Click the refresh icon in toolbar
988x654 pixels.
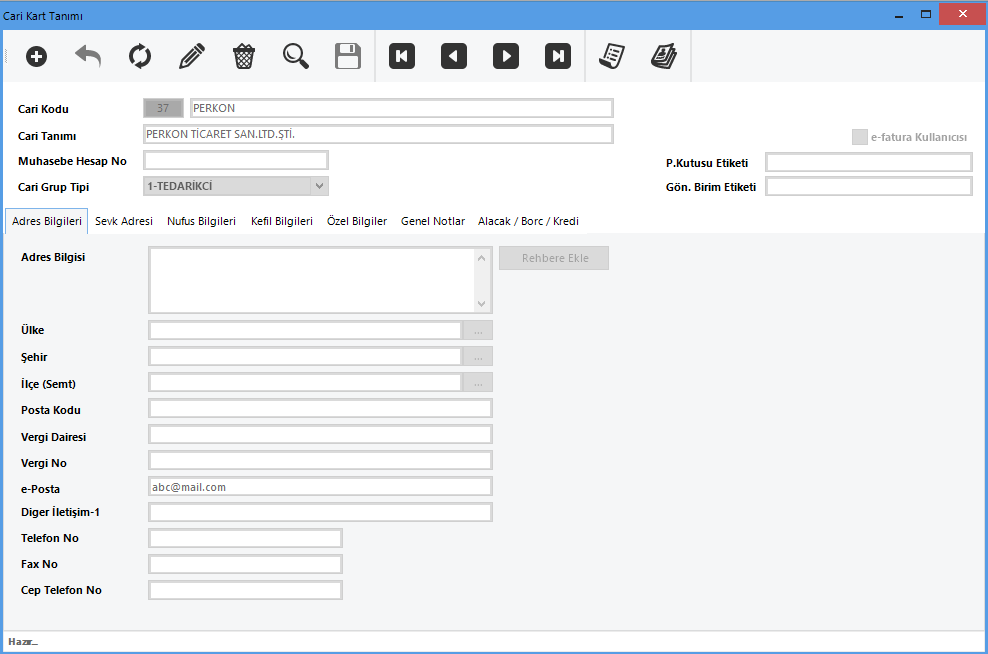tap(140, 57)
